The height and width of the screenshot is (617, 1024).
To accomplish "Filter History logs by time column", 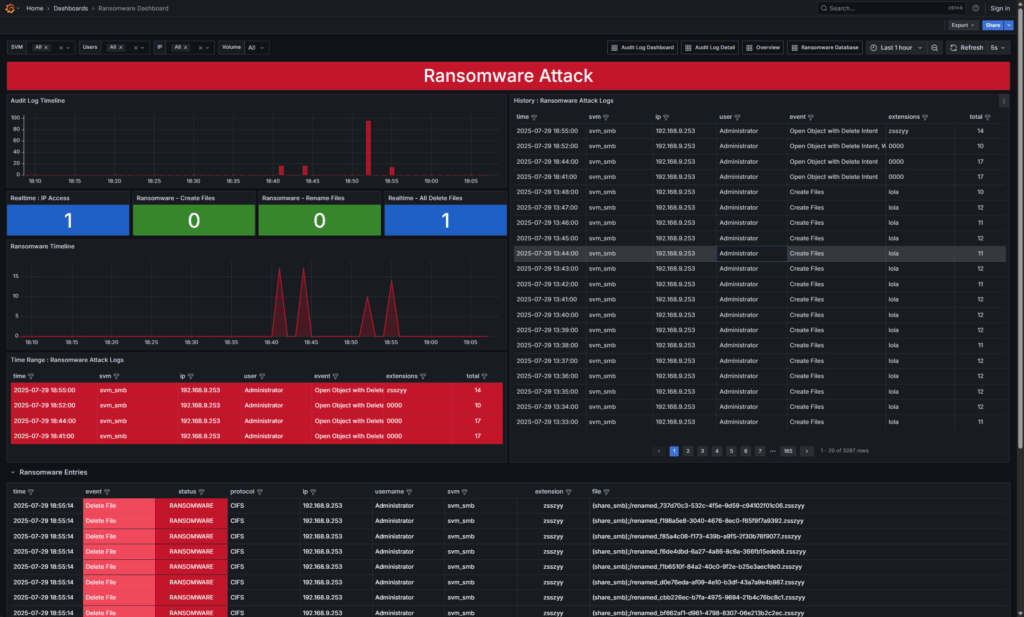I will (x=534, y=118).
